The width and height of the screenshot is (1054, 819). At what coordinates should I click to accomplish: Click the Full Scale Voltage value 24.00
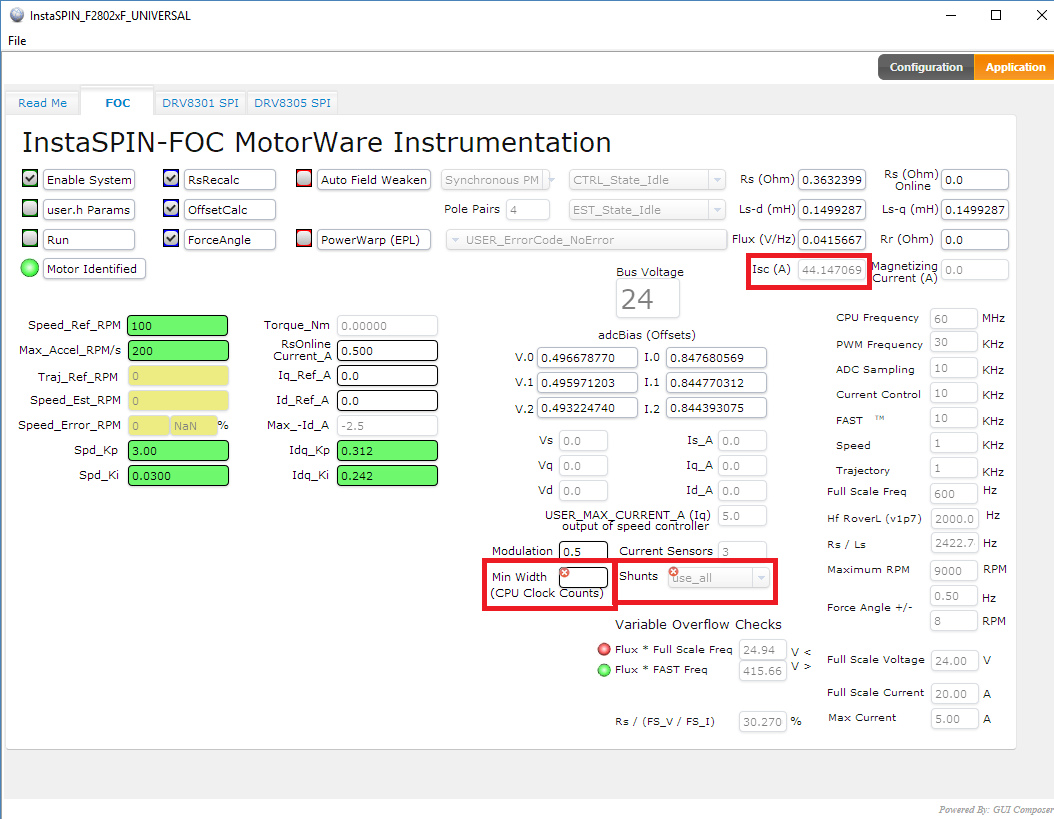(953, 660)
